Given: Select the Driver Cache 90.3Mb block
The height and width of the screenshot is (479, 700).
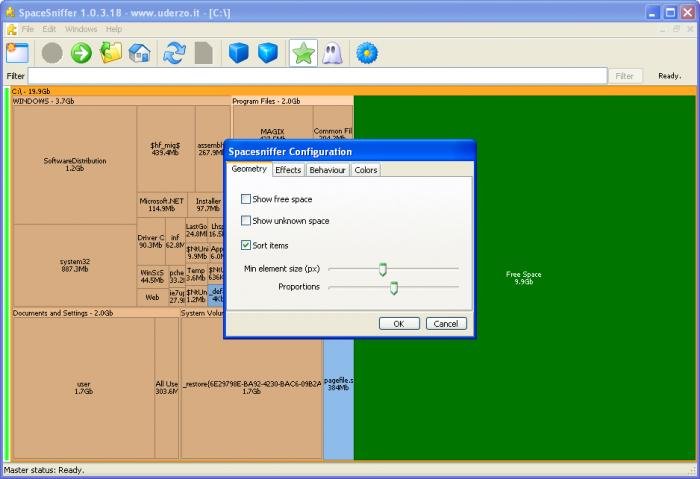Looking at the screenshot, I should (151, 241).
